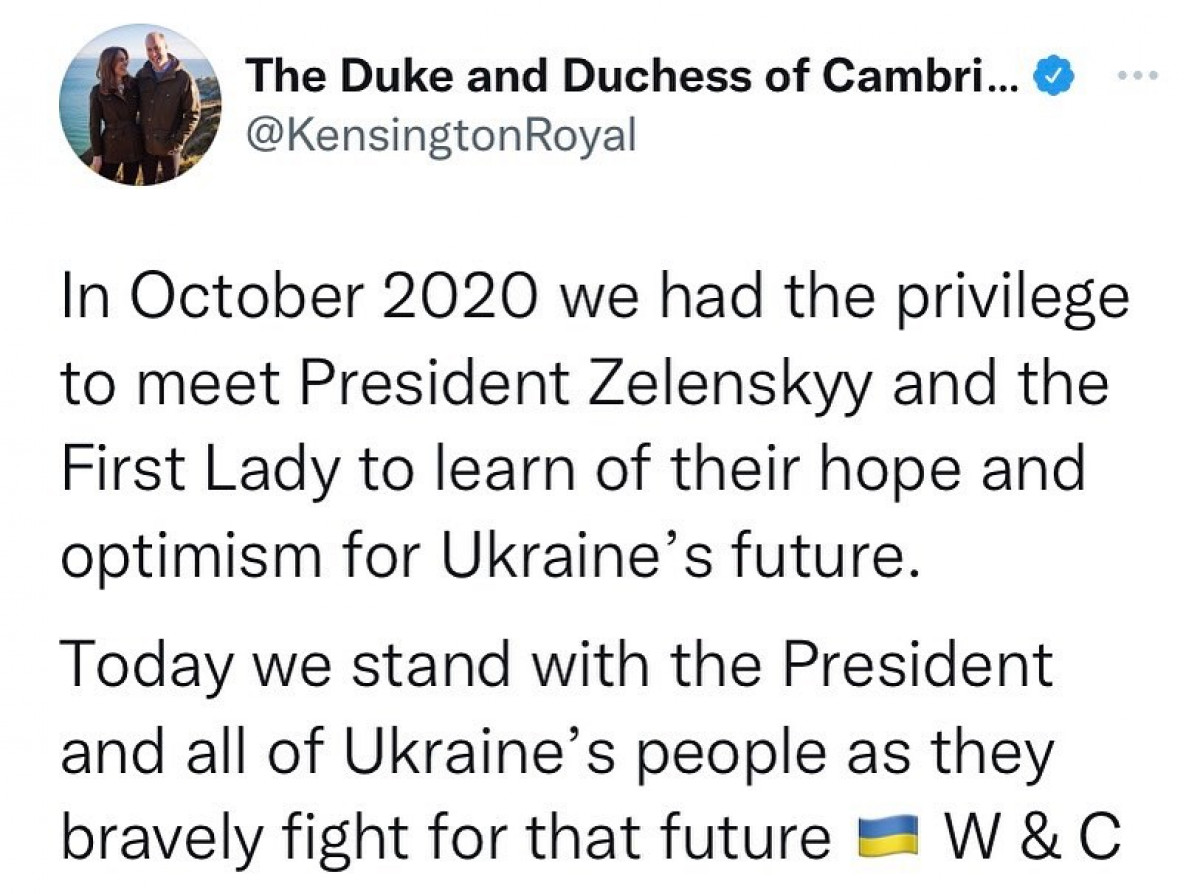Click the @KensingtonRoyal handle
This screenshot has width=1200, height=894.
[x=440, y=135]
